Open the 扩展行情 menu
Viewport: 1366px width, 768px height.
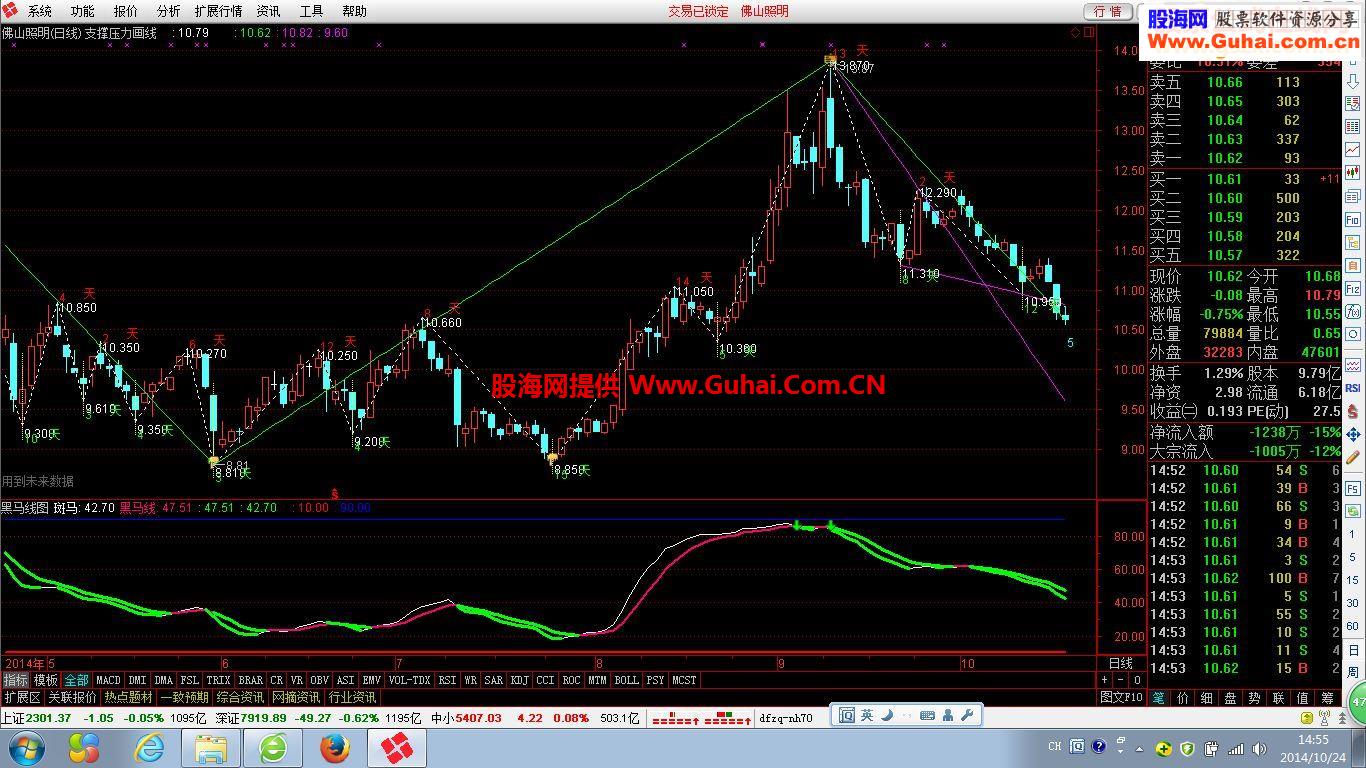[x=218, y=11]
